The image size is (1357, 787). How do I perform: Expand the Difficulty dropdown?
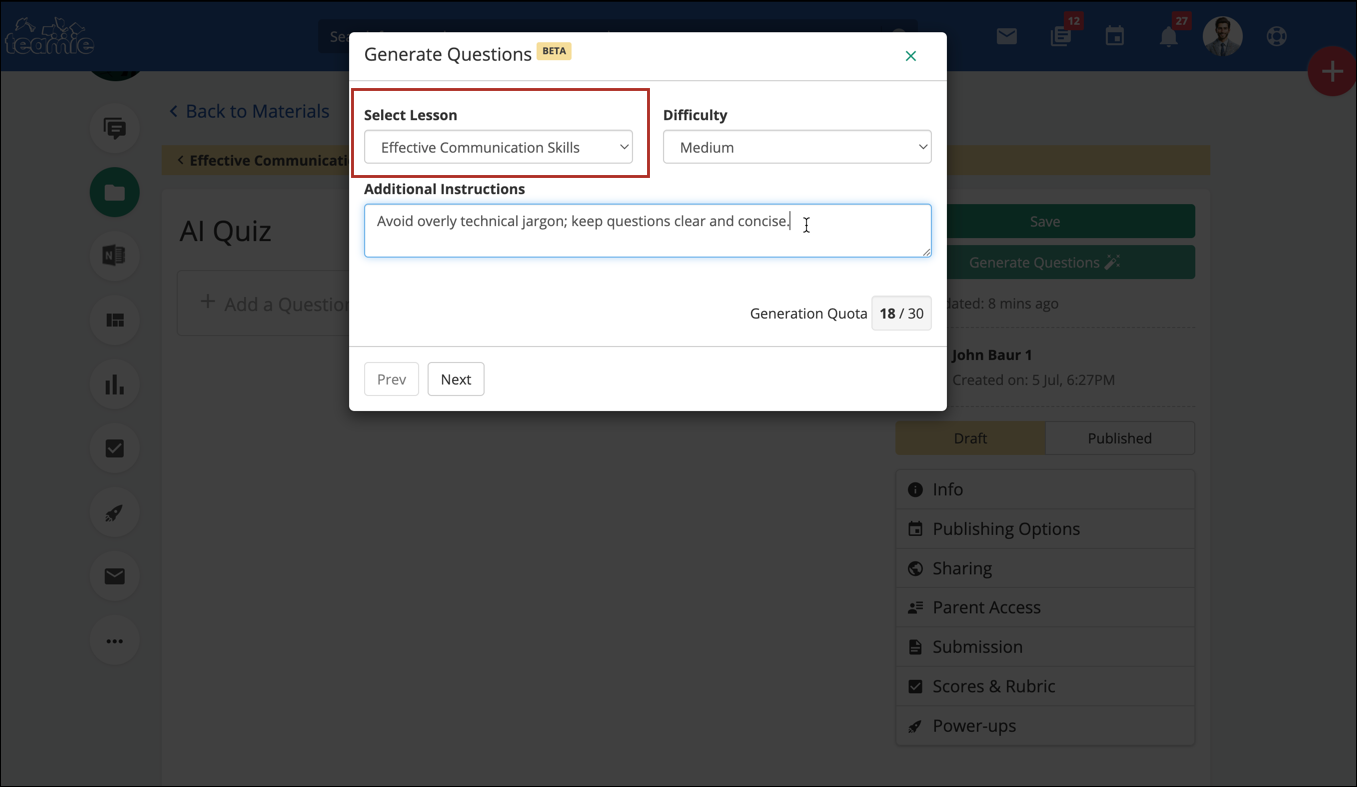797,147
